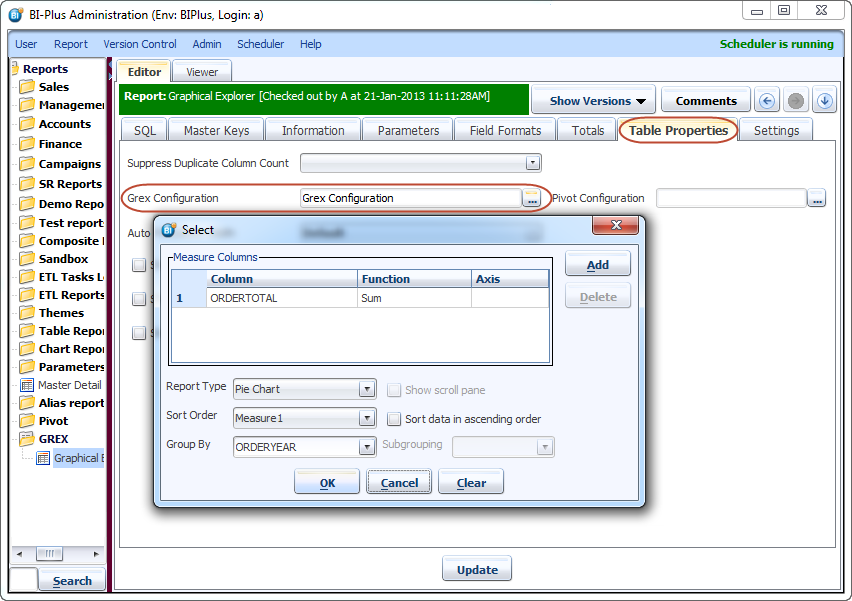Open Grex Configuration browse ellipsis button
Viewport: 852px width, 601px height.
[x=531, y=198]
